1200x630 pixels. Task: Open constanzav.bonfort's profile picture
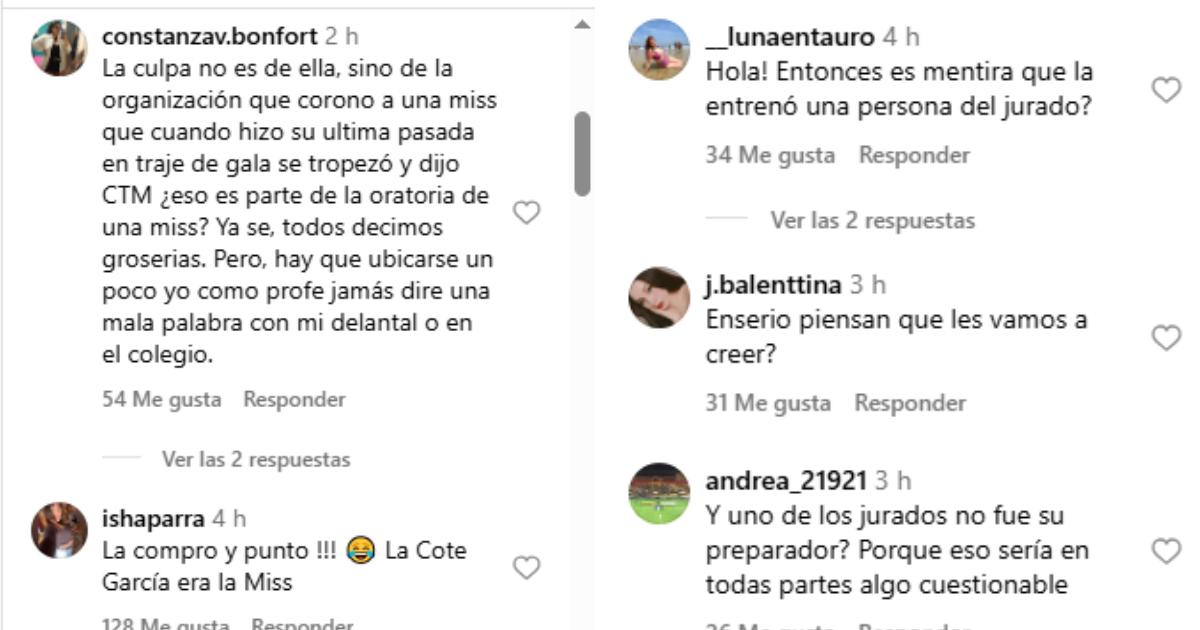[60, 48]
